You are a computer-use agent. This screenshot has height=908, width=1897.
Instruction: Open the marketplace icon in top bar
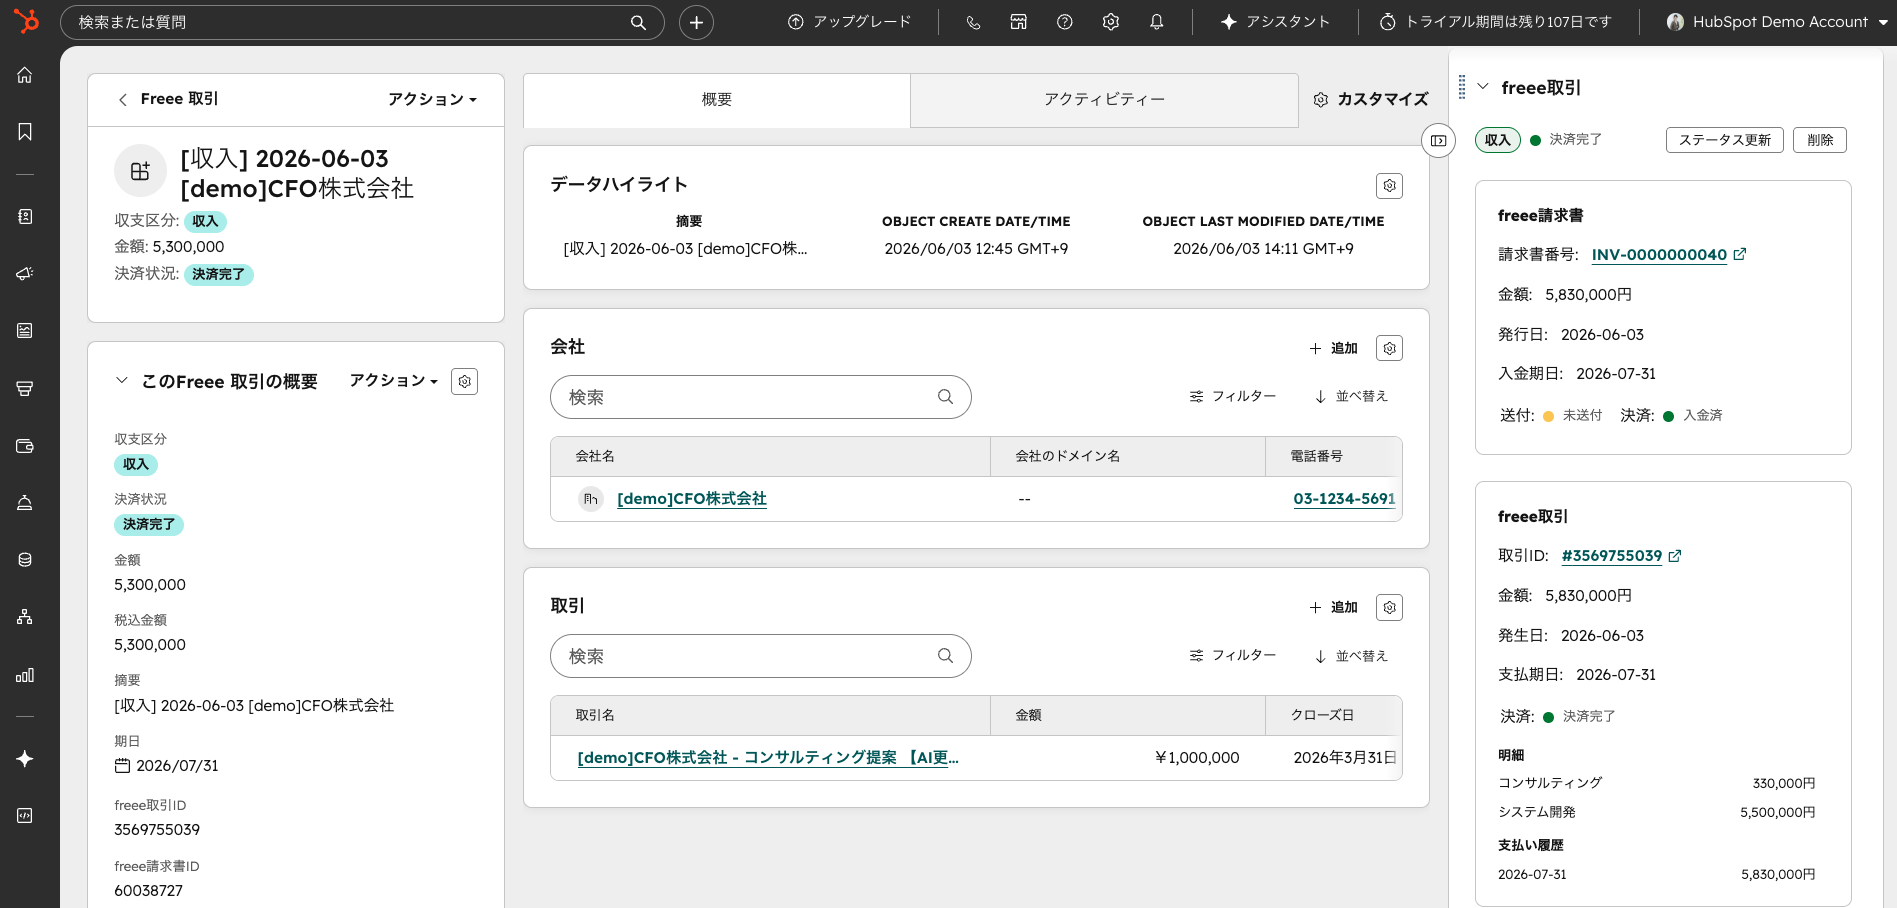(x=1018, y=22)
